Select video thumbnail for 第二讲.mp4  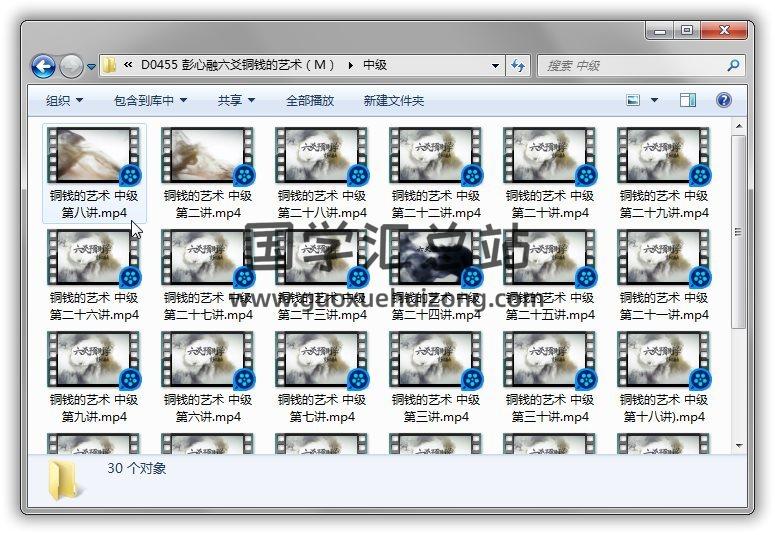pos(208,155)
